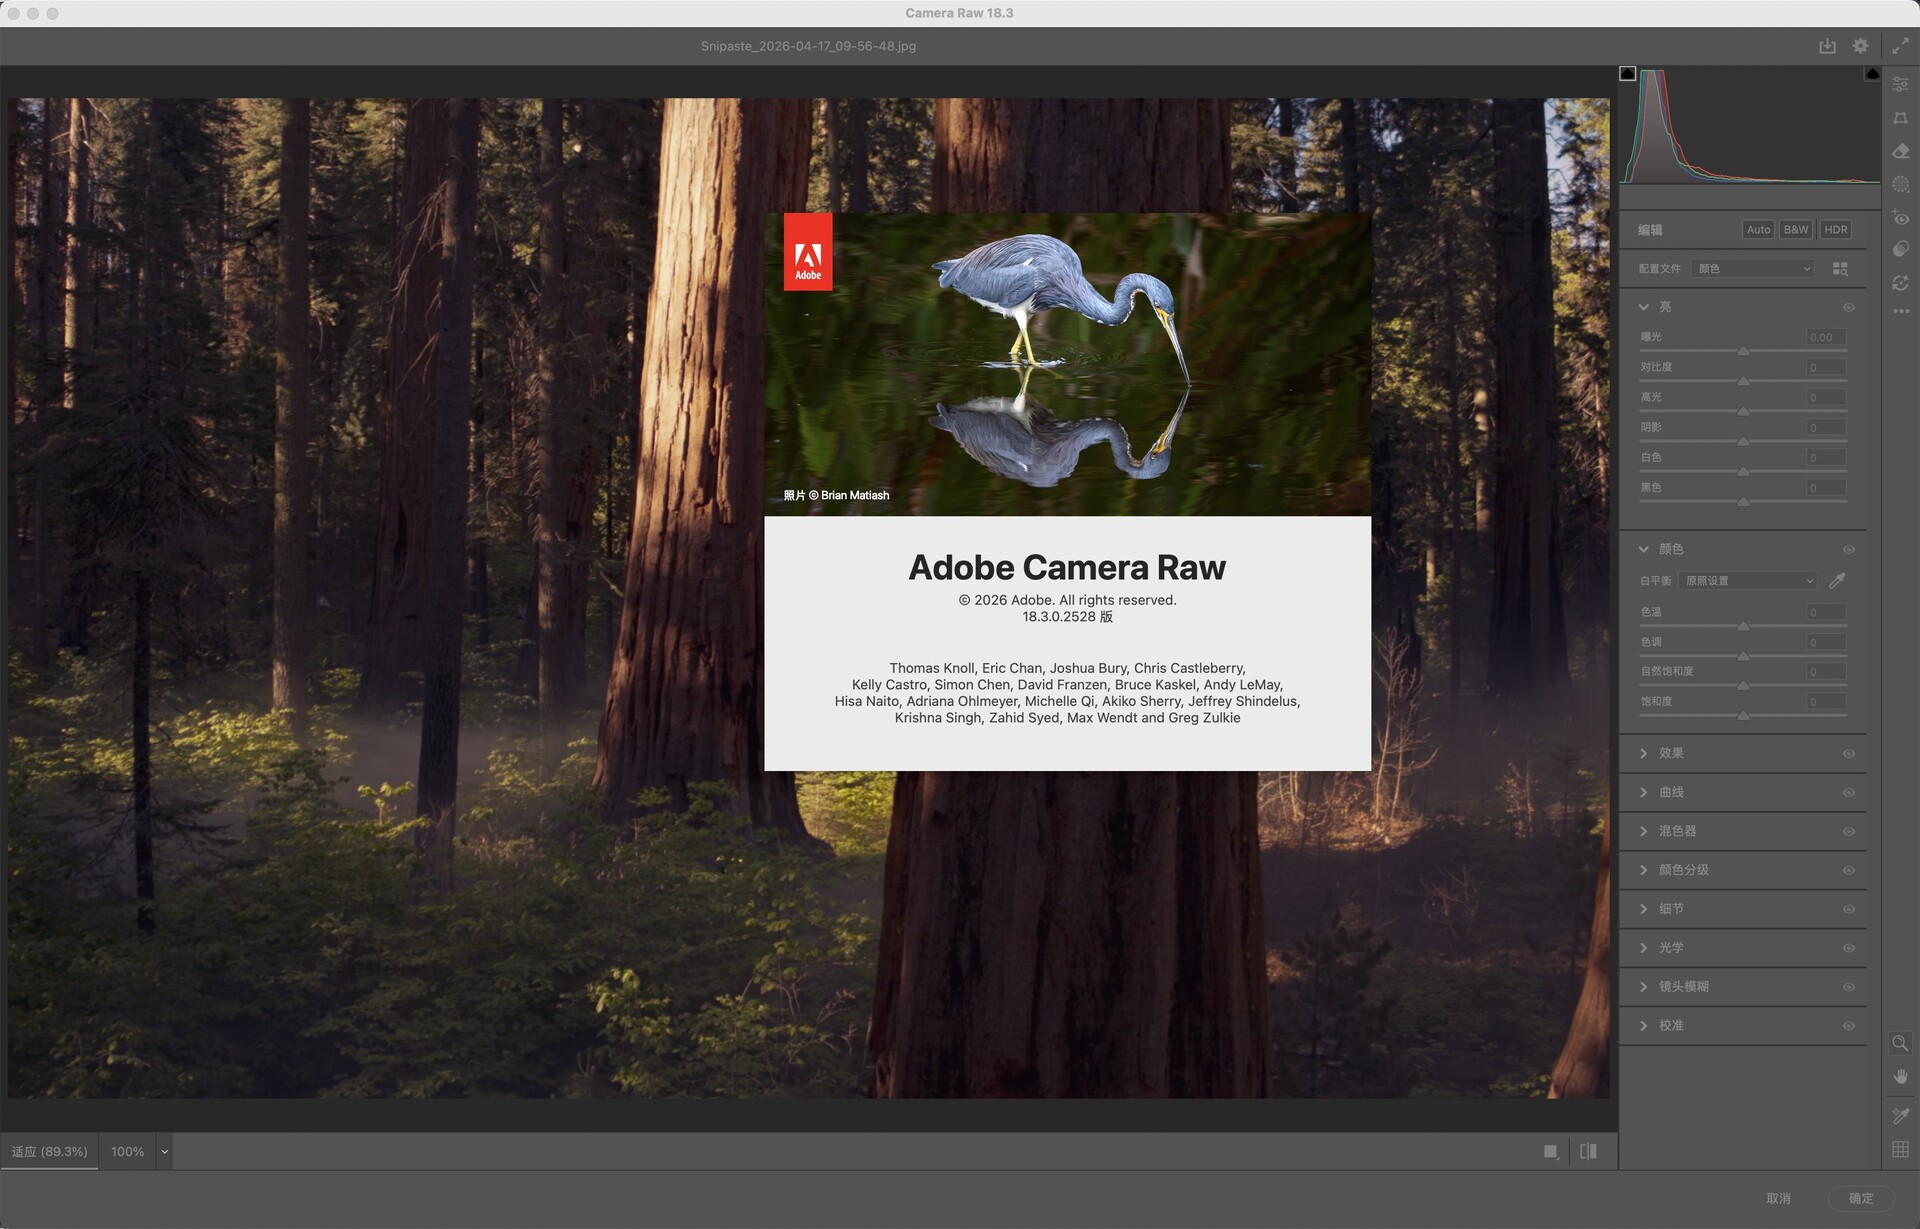
Task: Select the Red Eye tool
Action: tap(1900, 217)
